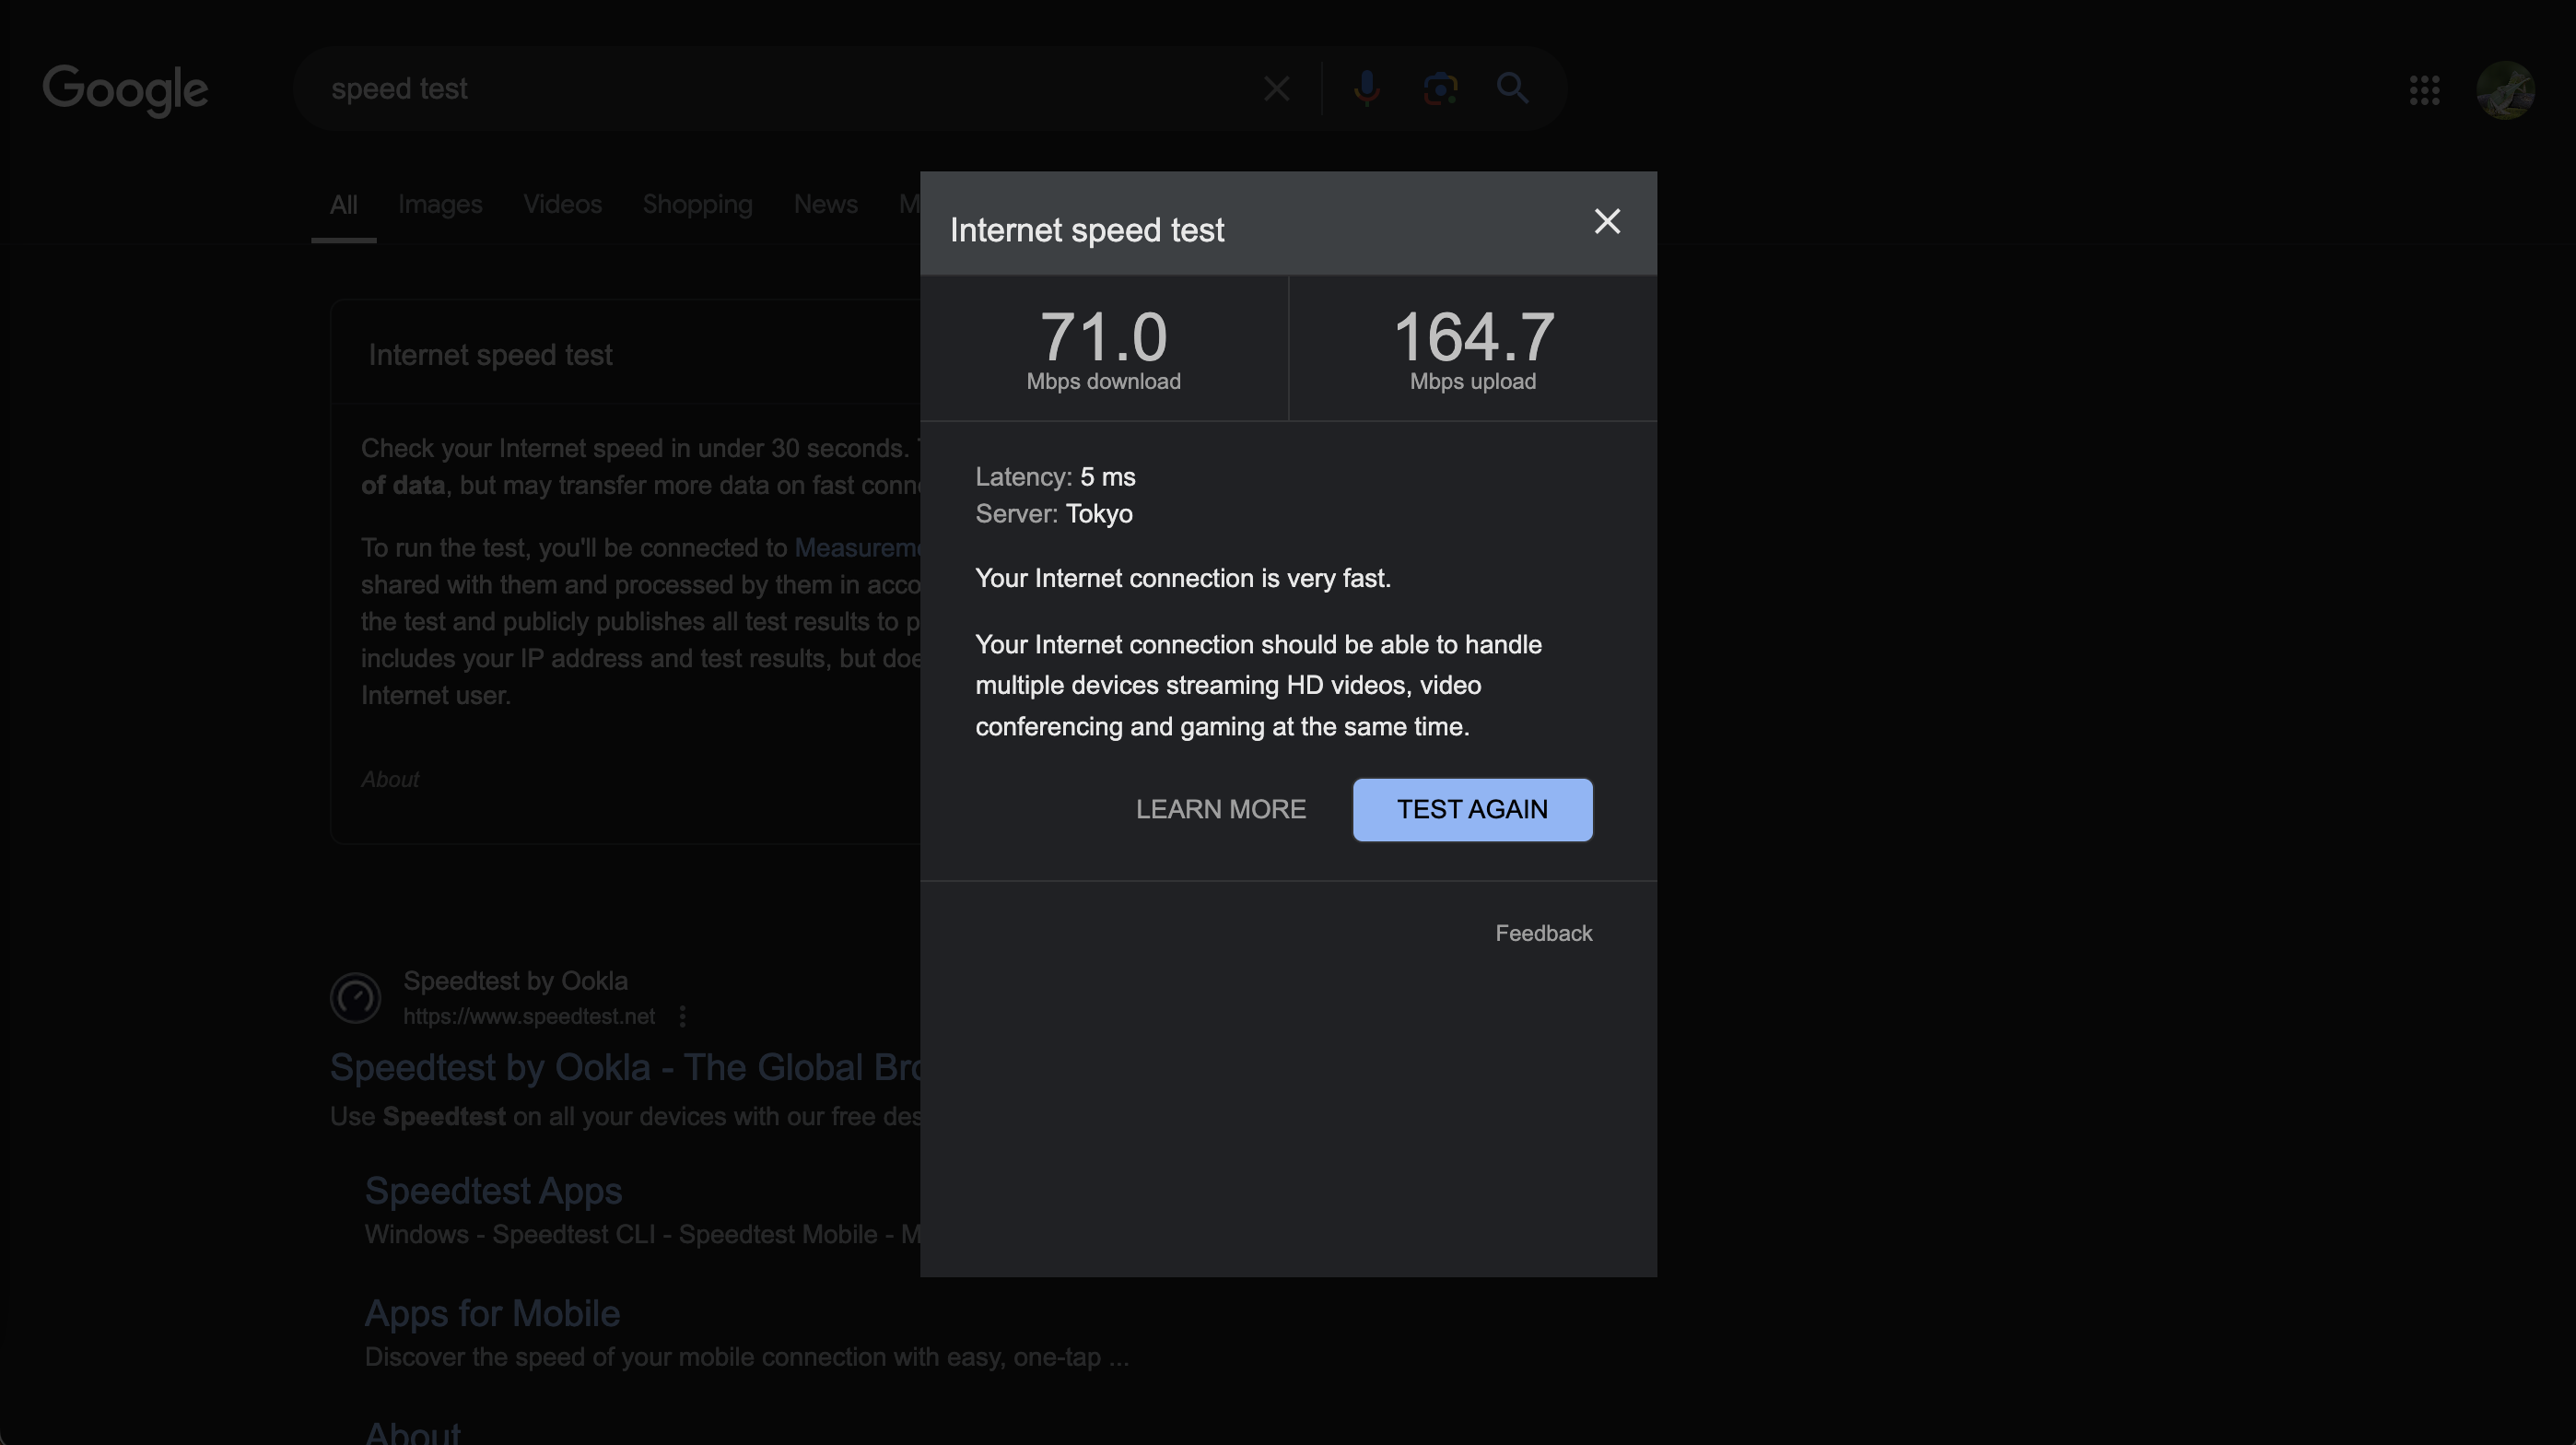Select the All results tab
The image size is (2576, 1445).
[x=343, y=205]
